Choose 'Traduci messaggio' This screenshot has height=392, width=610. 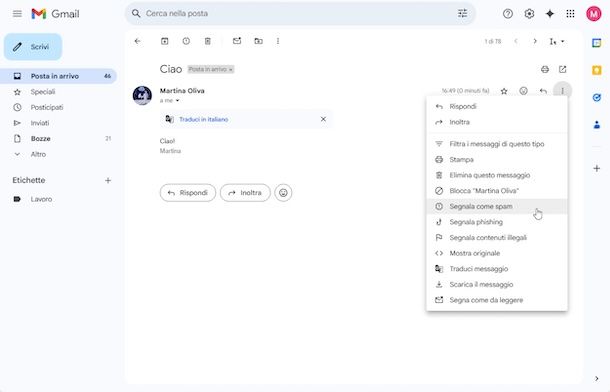pos(497,269)
